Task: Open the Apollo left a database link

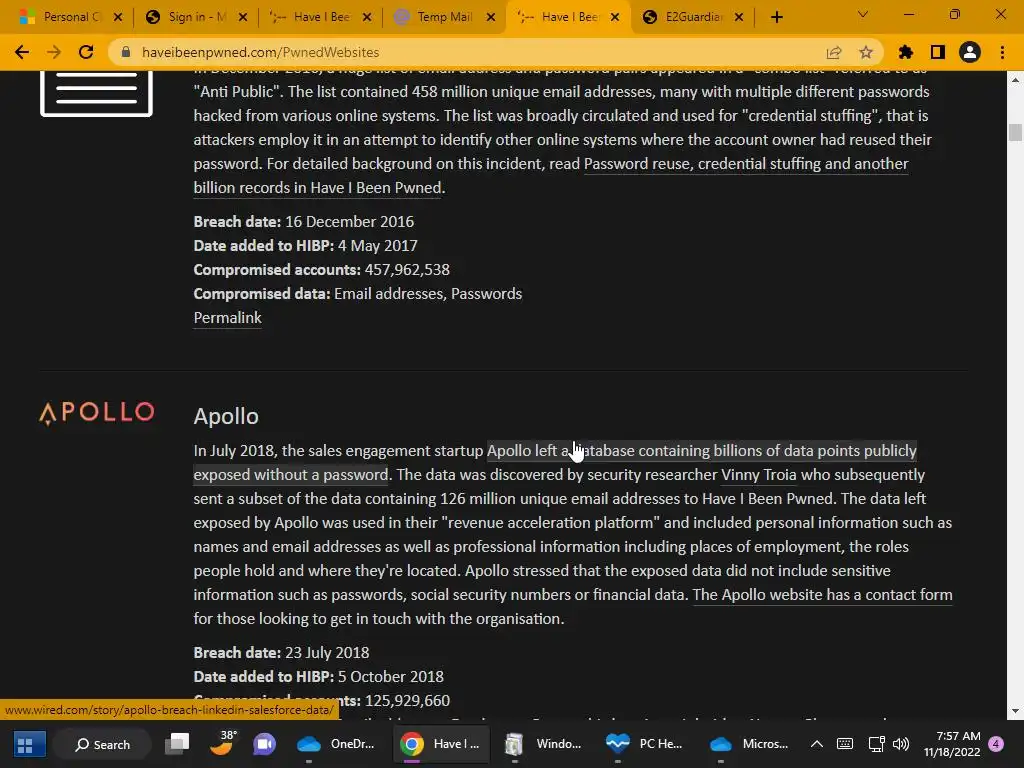Action: [x=555, y=462]
